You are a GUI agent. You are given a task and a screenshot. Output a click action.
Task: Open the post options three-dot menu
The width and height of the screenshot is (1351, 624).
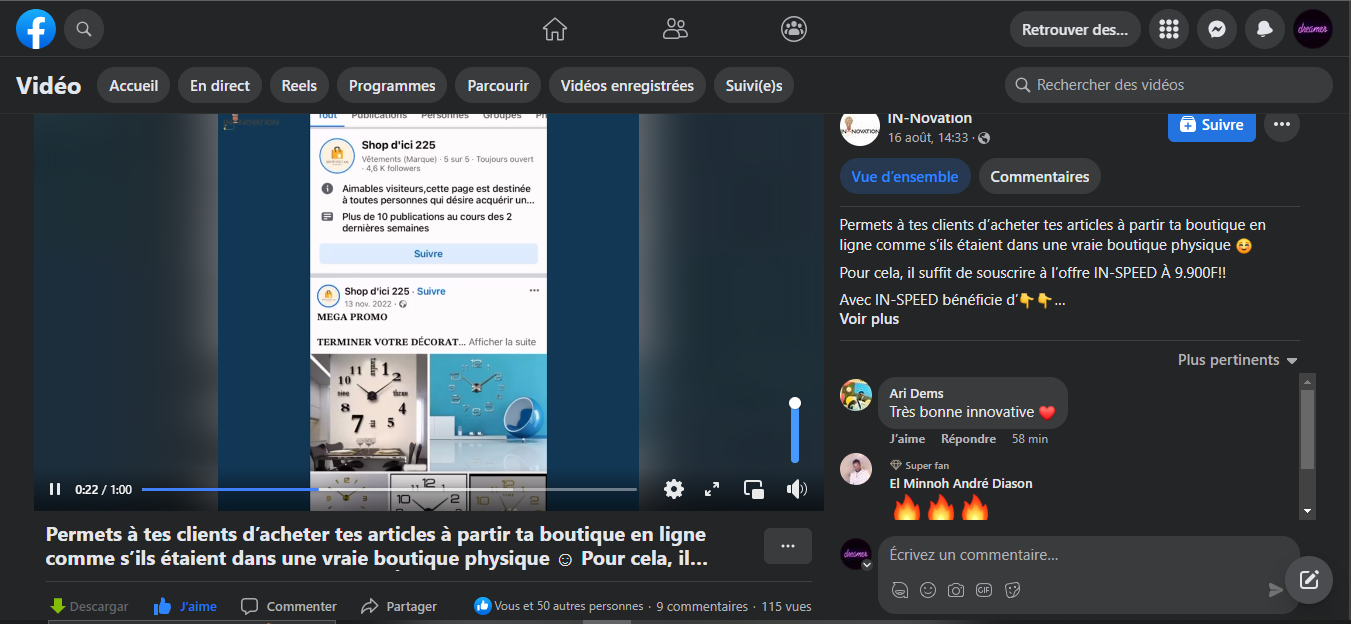[1282, 125]
